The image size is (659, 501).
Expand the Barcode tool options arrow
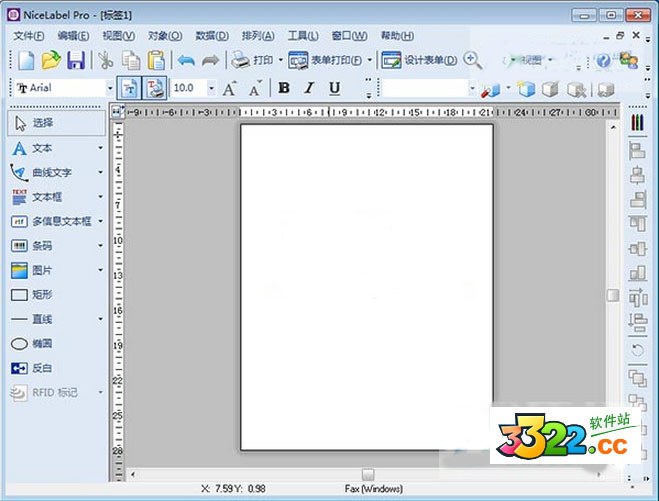(x=100, y=246)
